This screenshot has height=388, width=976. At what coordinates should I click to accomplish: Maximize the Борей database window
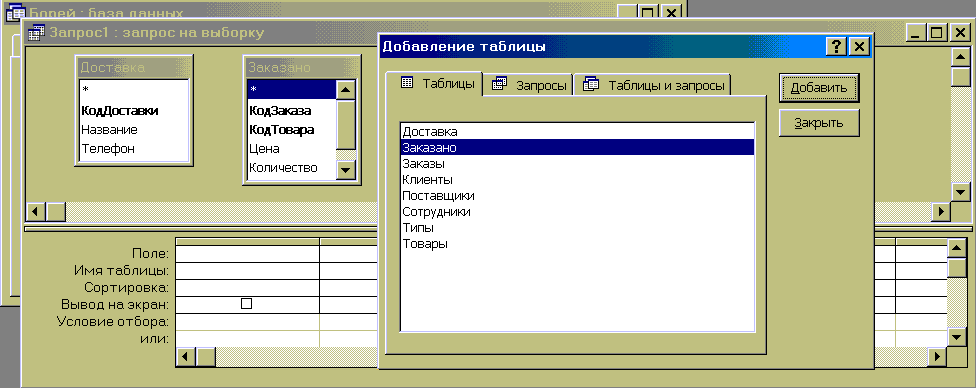click(x=648, y=12)
